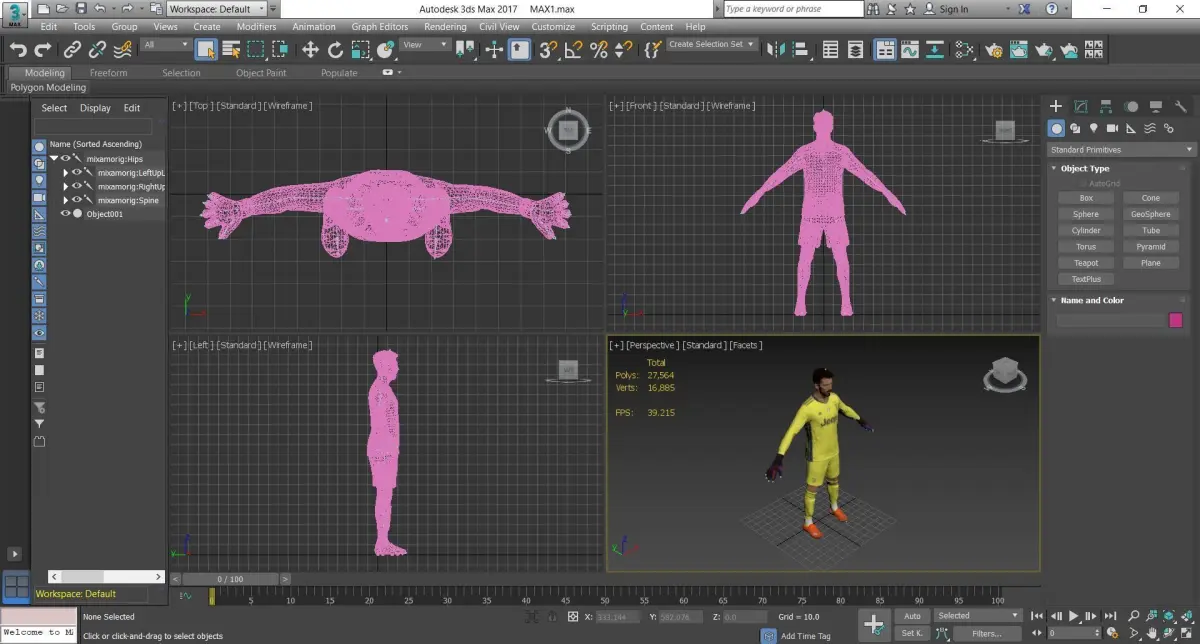
Task: Select the Select and Link tool
Action: [x=72, y=49]
